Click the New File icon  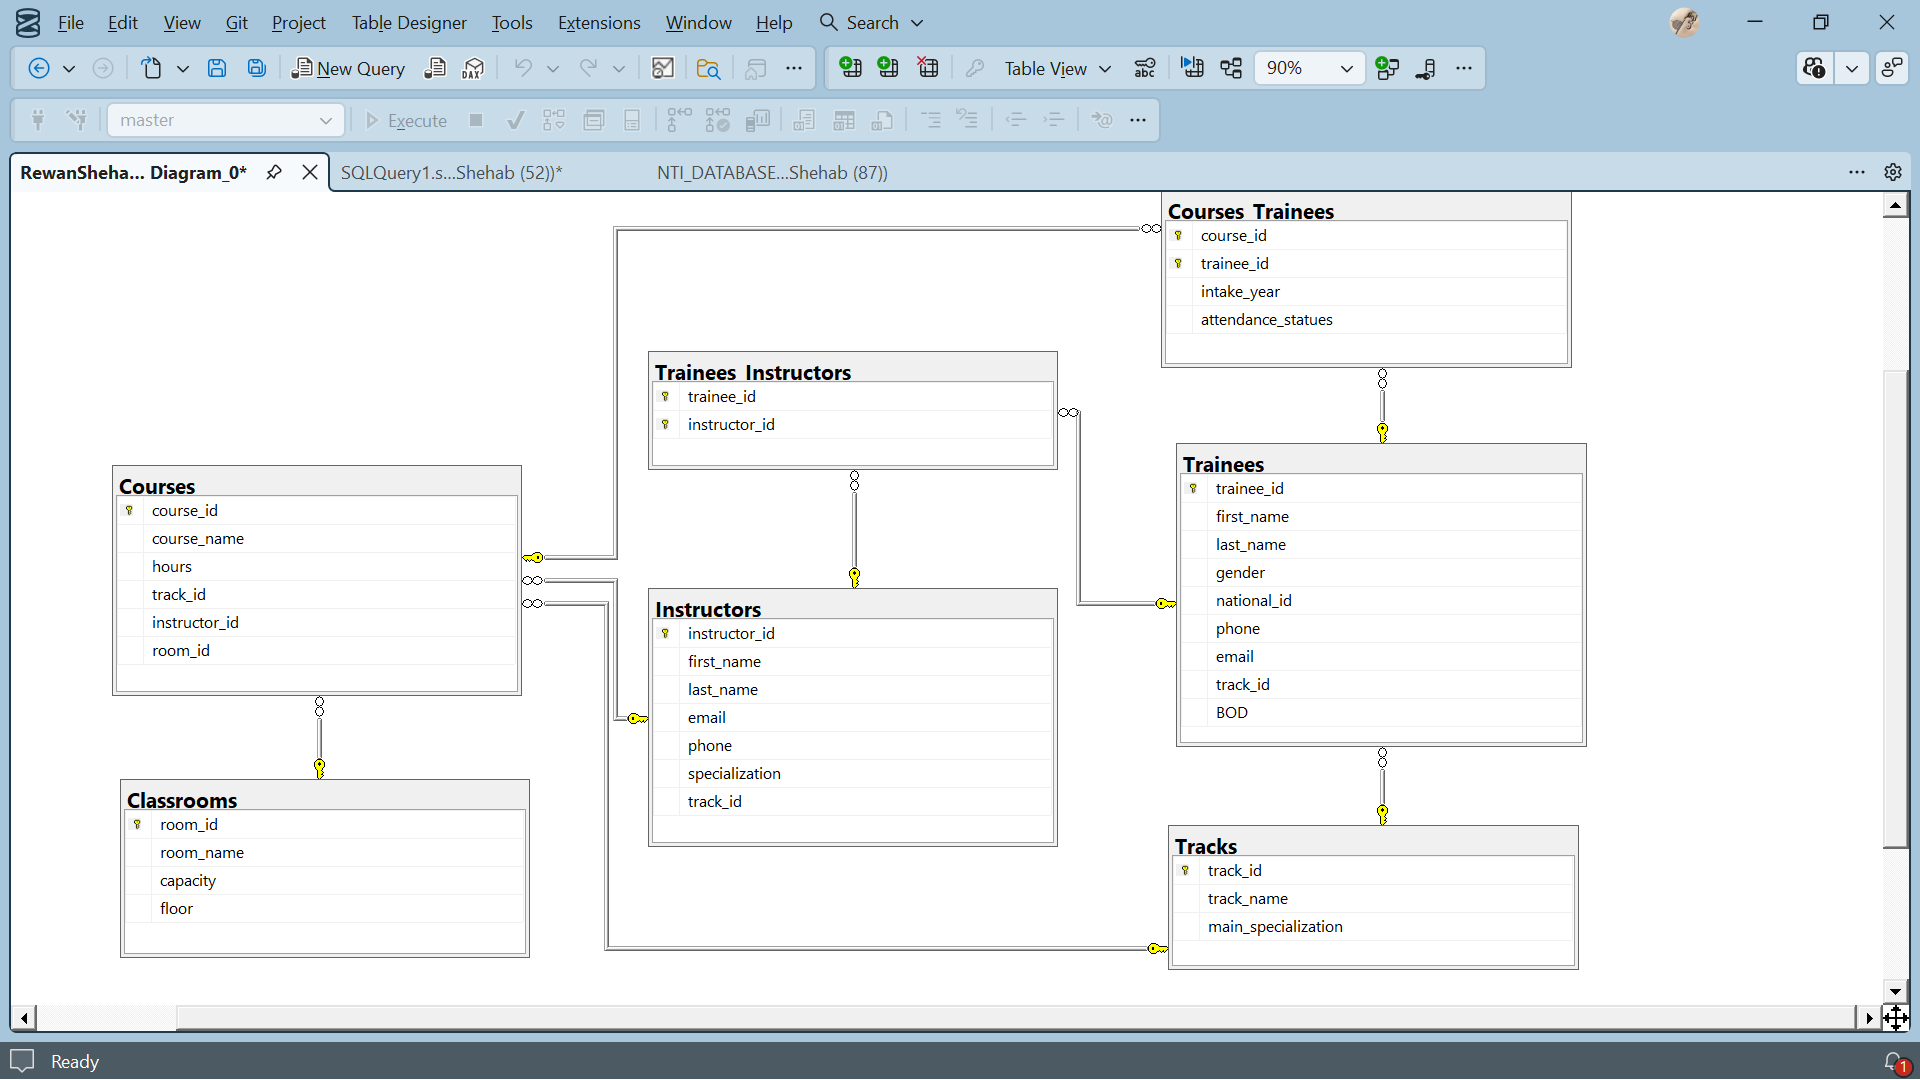click(151, 68)
